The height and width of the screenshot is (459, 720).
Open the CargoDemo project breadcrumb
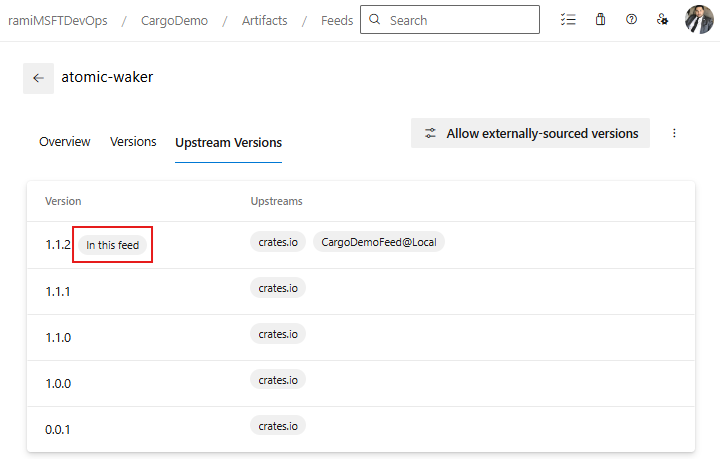tap(174, 20)
